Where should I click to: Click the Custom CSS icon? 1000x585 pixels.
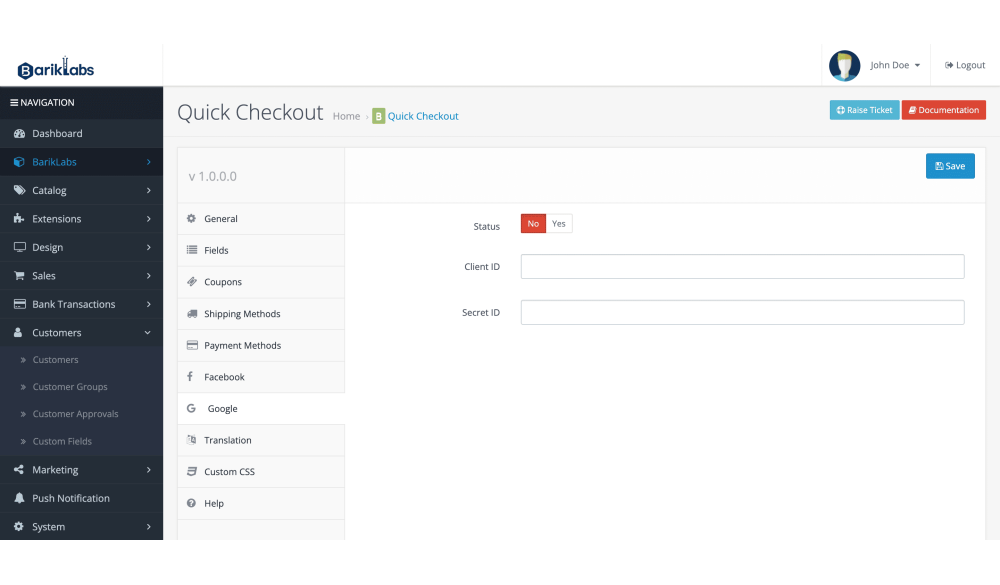[192, 472]
